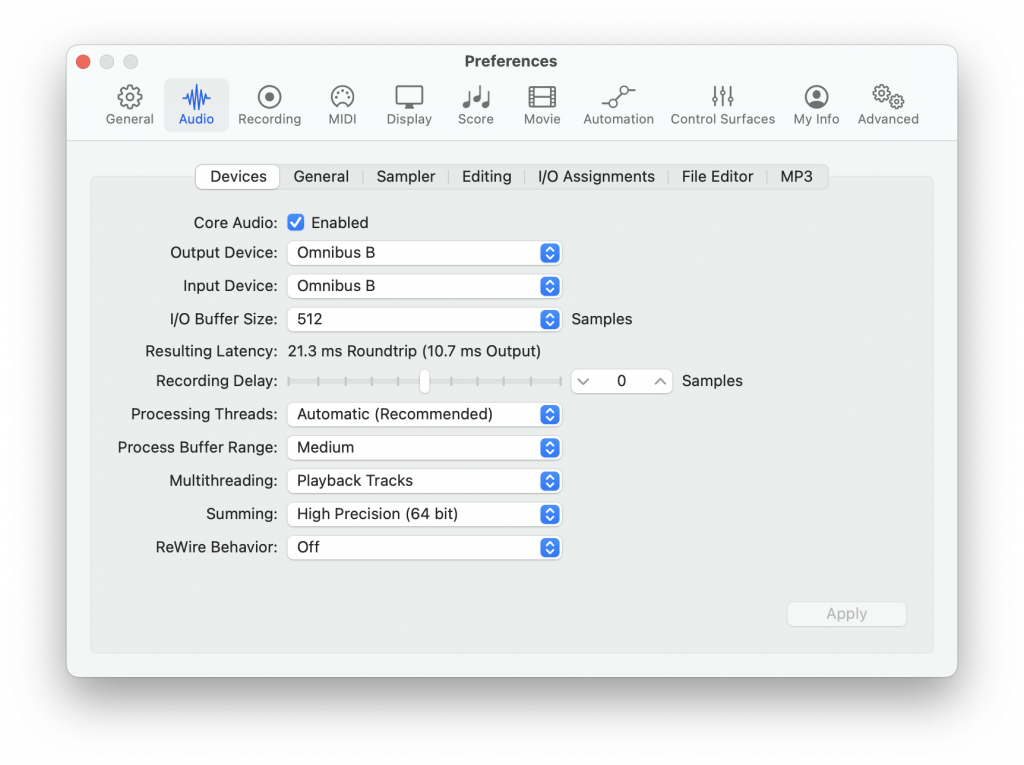Switch to the General sub-tab
Viewport: 1024px width, 765px height.
coord(321,177)
